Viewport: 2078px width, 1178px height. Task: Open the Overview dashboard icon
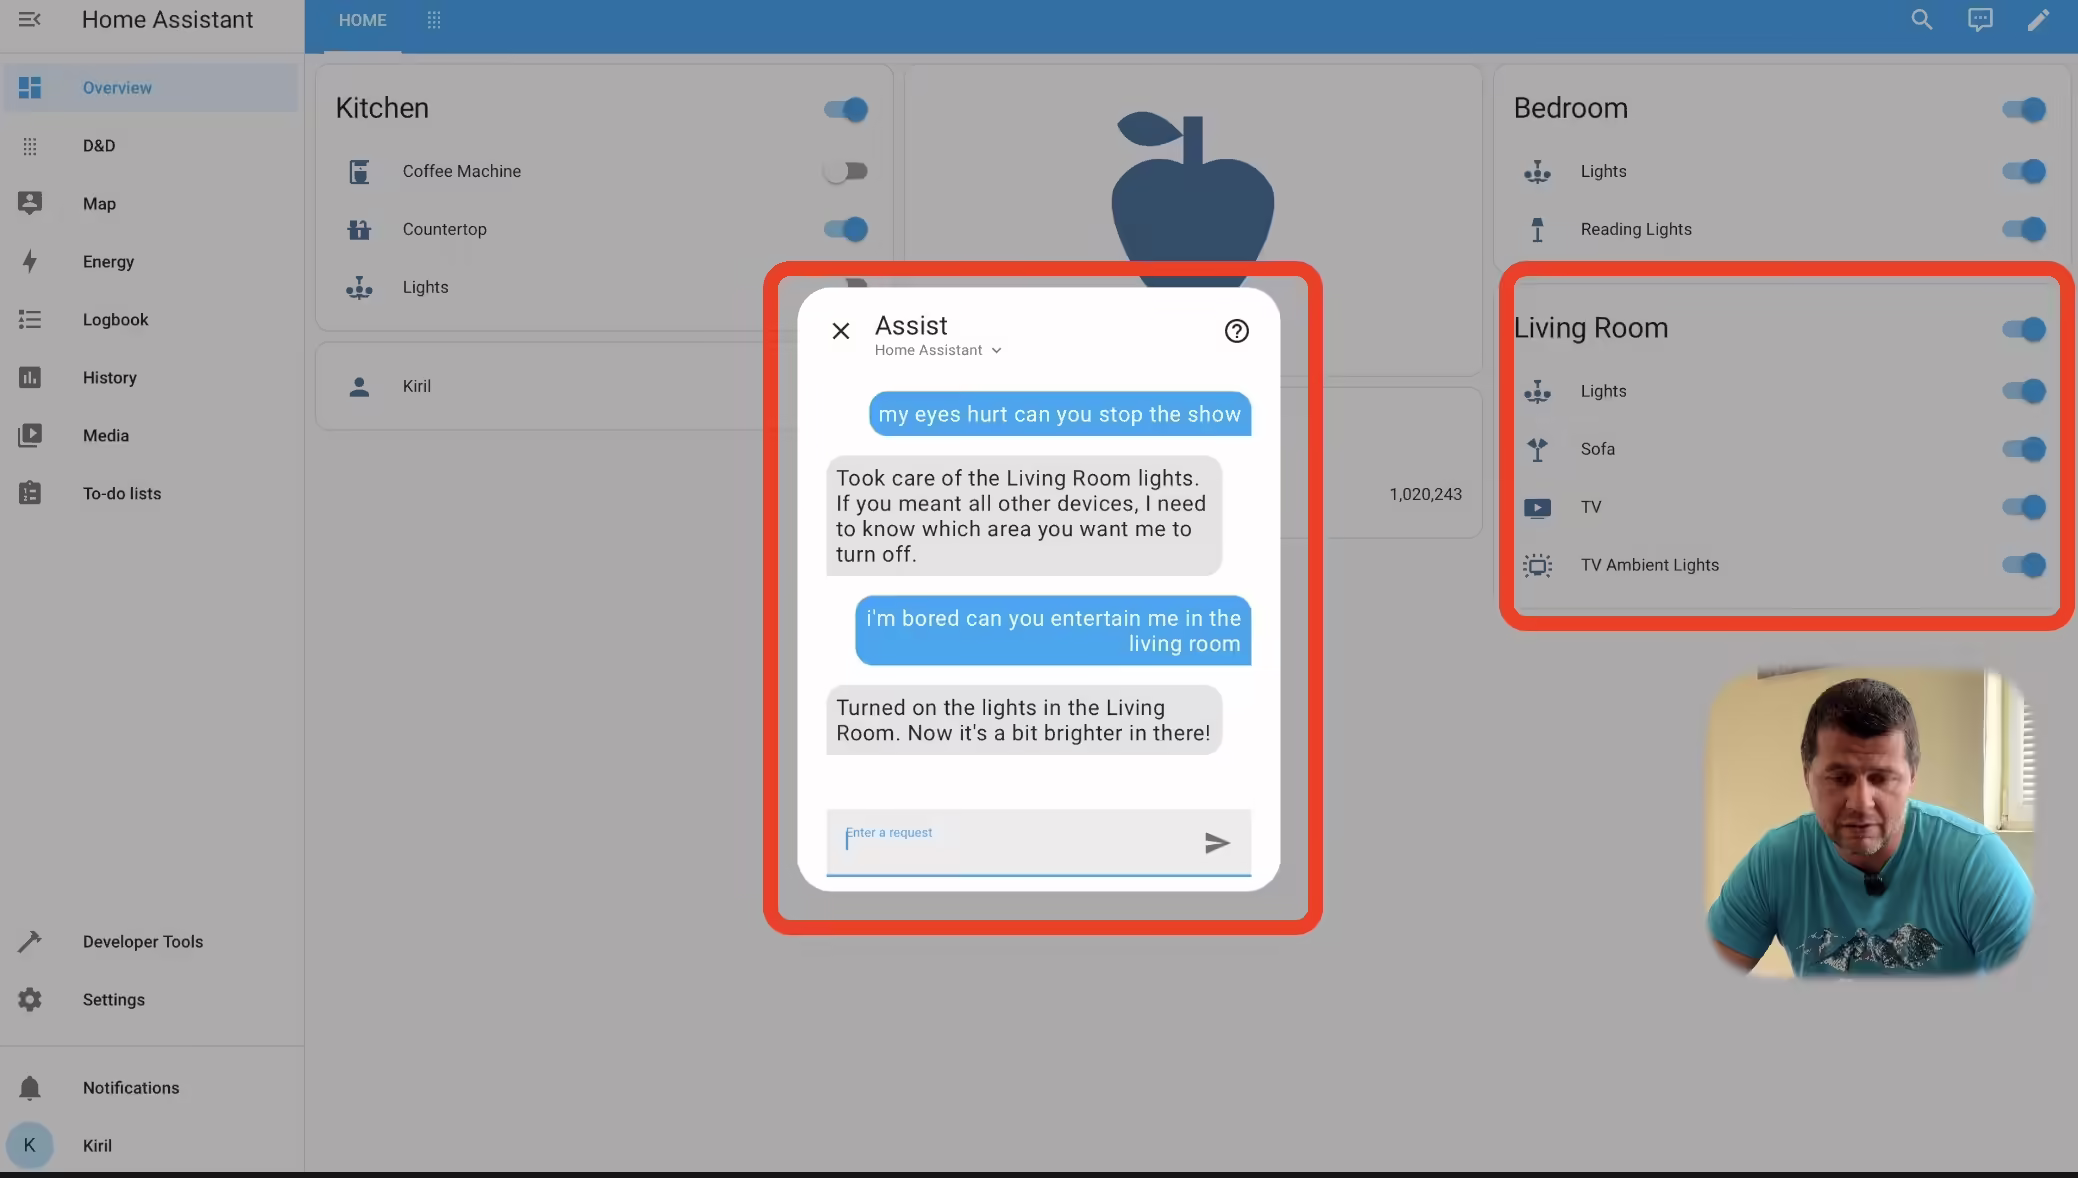(x=30, y=88)
